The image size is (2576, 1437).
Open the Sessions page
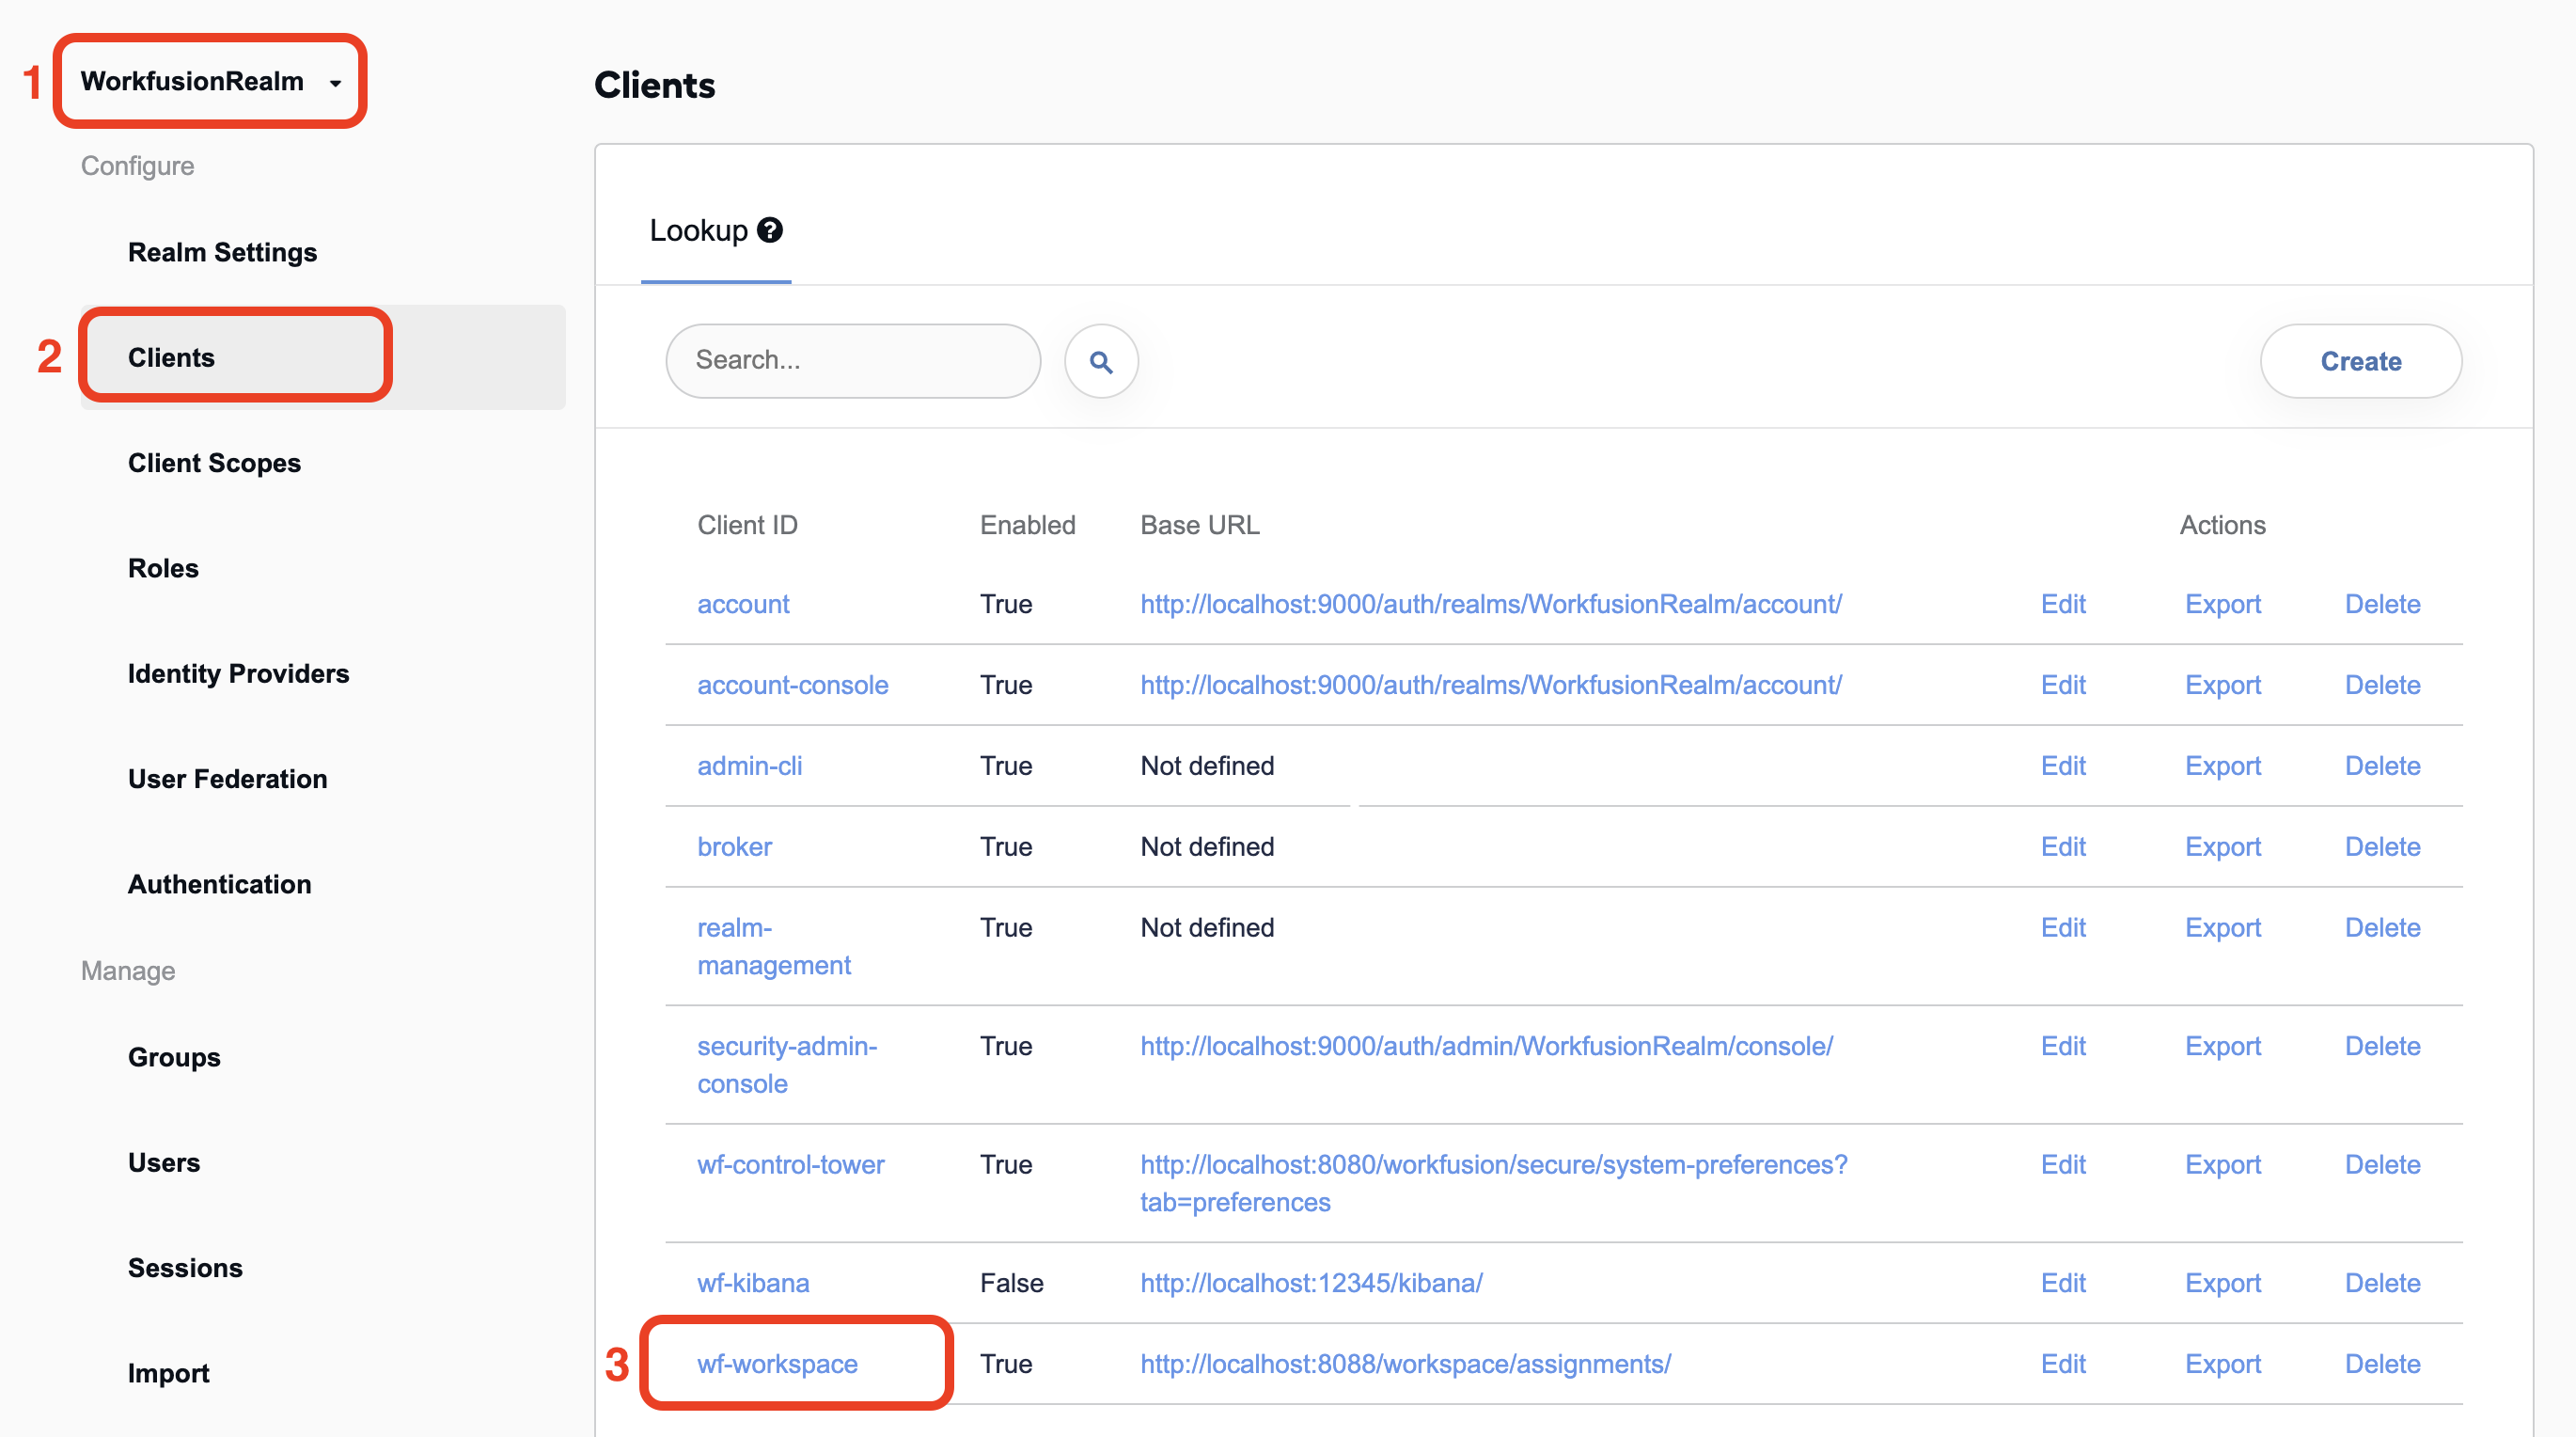click(x=185, y=1268)
